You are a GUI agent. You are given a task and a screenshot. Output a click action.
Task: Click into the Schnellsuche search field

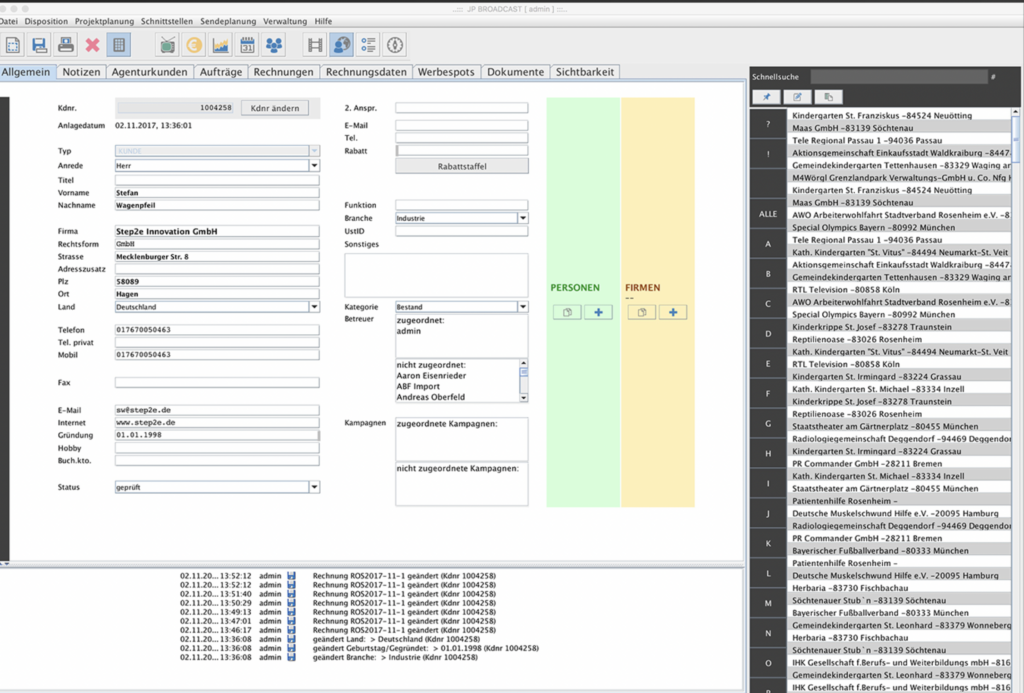pos(899,77)
